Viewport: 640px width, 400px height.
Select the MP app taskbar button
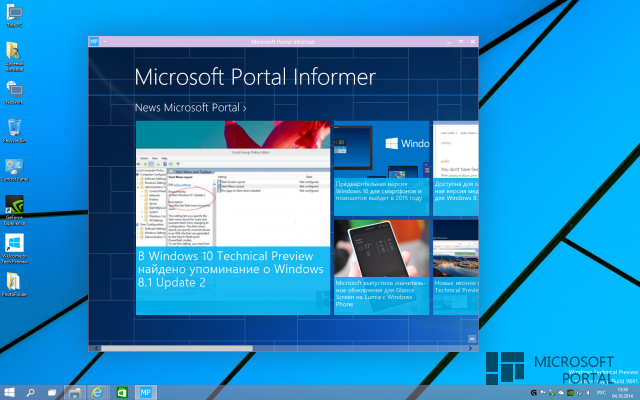[x=146, y=393]
